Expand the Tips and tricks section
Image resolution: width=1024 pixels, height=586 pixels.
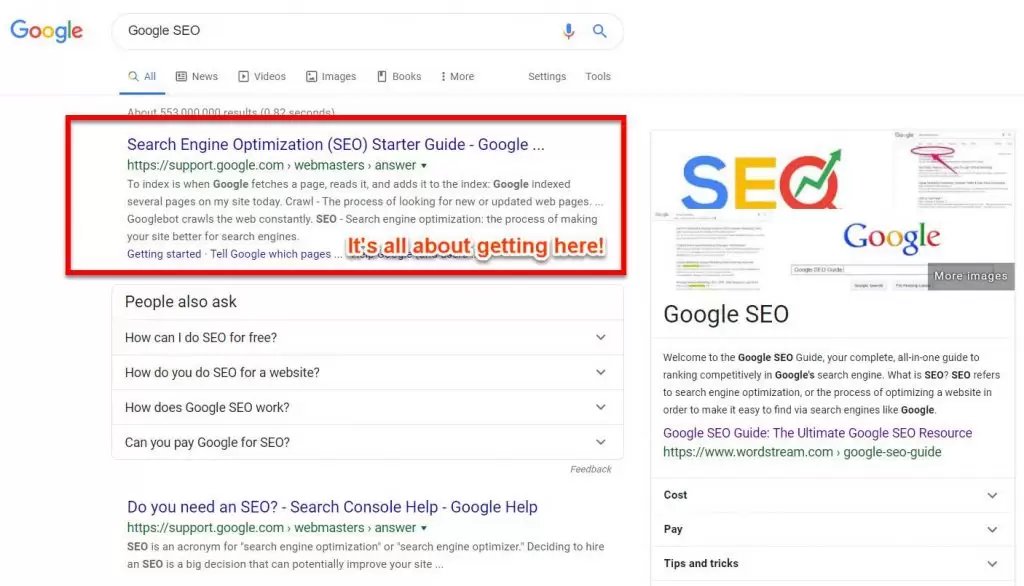coord(992,564)
